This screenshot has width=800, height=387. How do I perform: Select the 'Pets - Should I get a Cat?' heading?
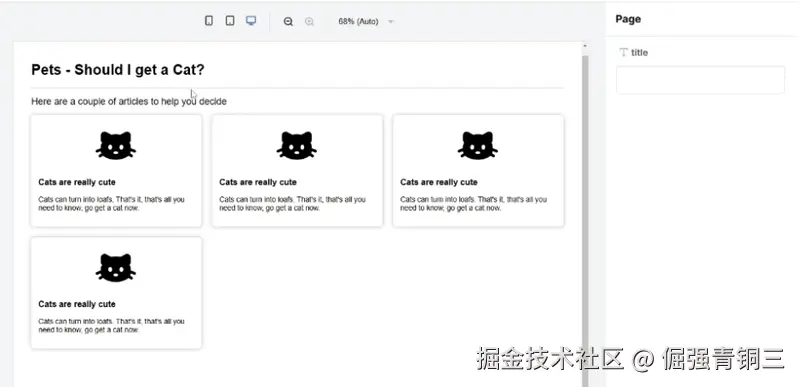pos(118,70)
